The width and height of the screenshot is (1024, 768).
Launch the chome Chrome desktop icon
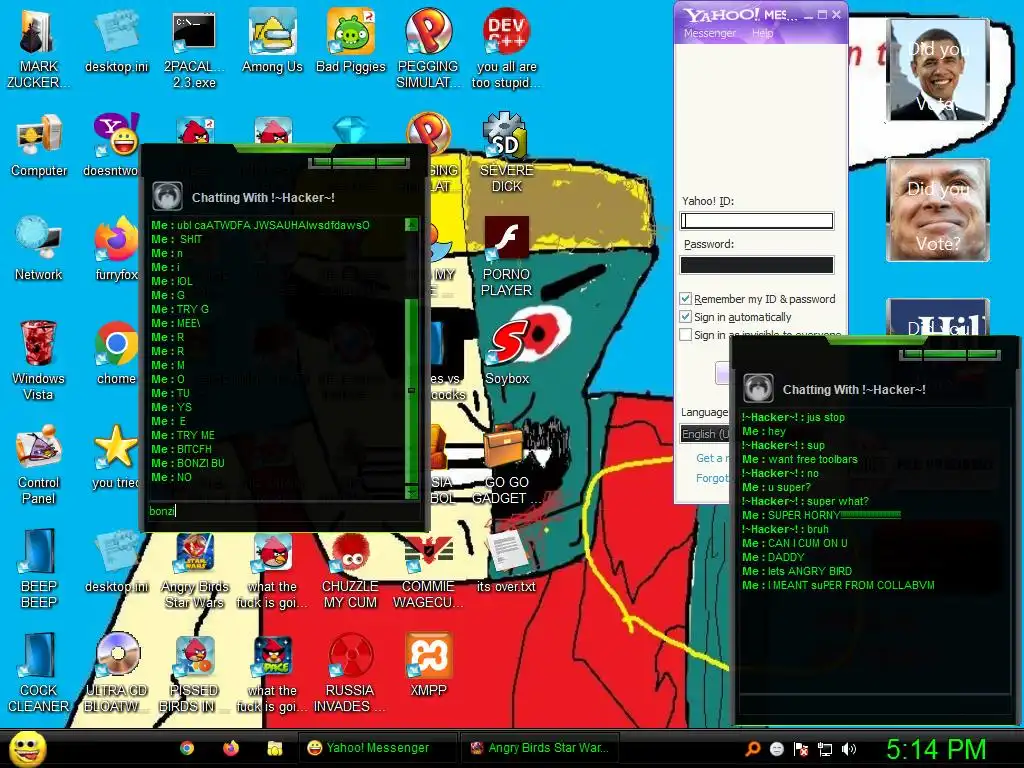tap(116, 354)
